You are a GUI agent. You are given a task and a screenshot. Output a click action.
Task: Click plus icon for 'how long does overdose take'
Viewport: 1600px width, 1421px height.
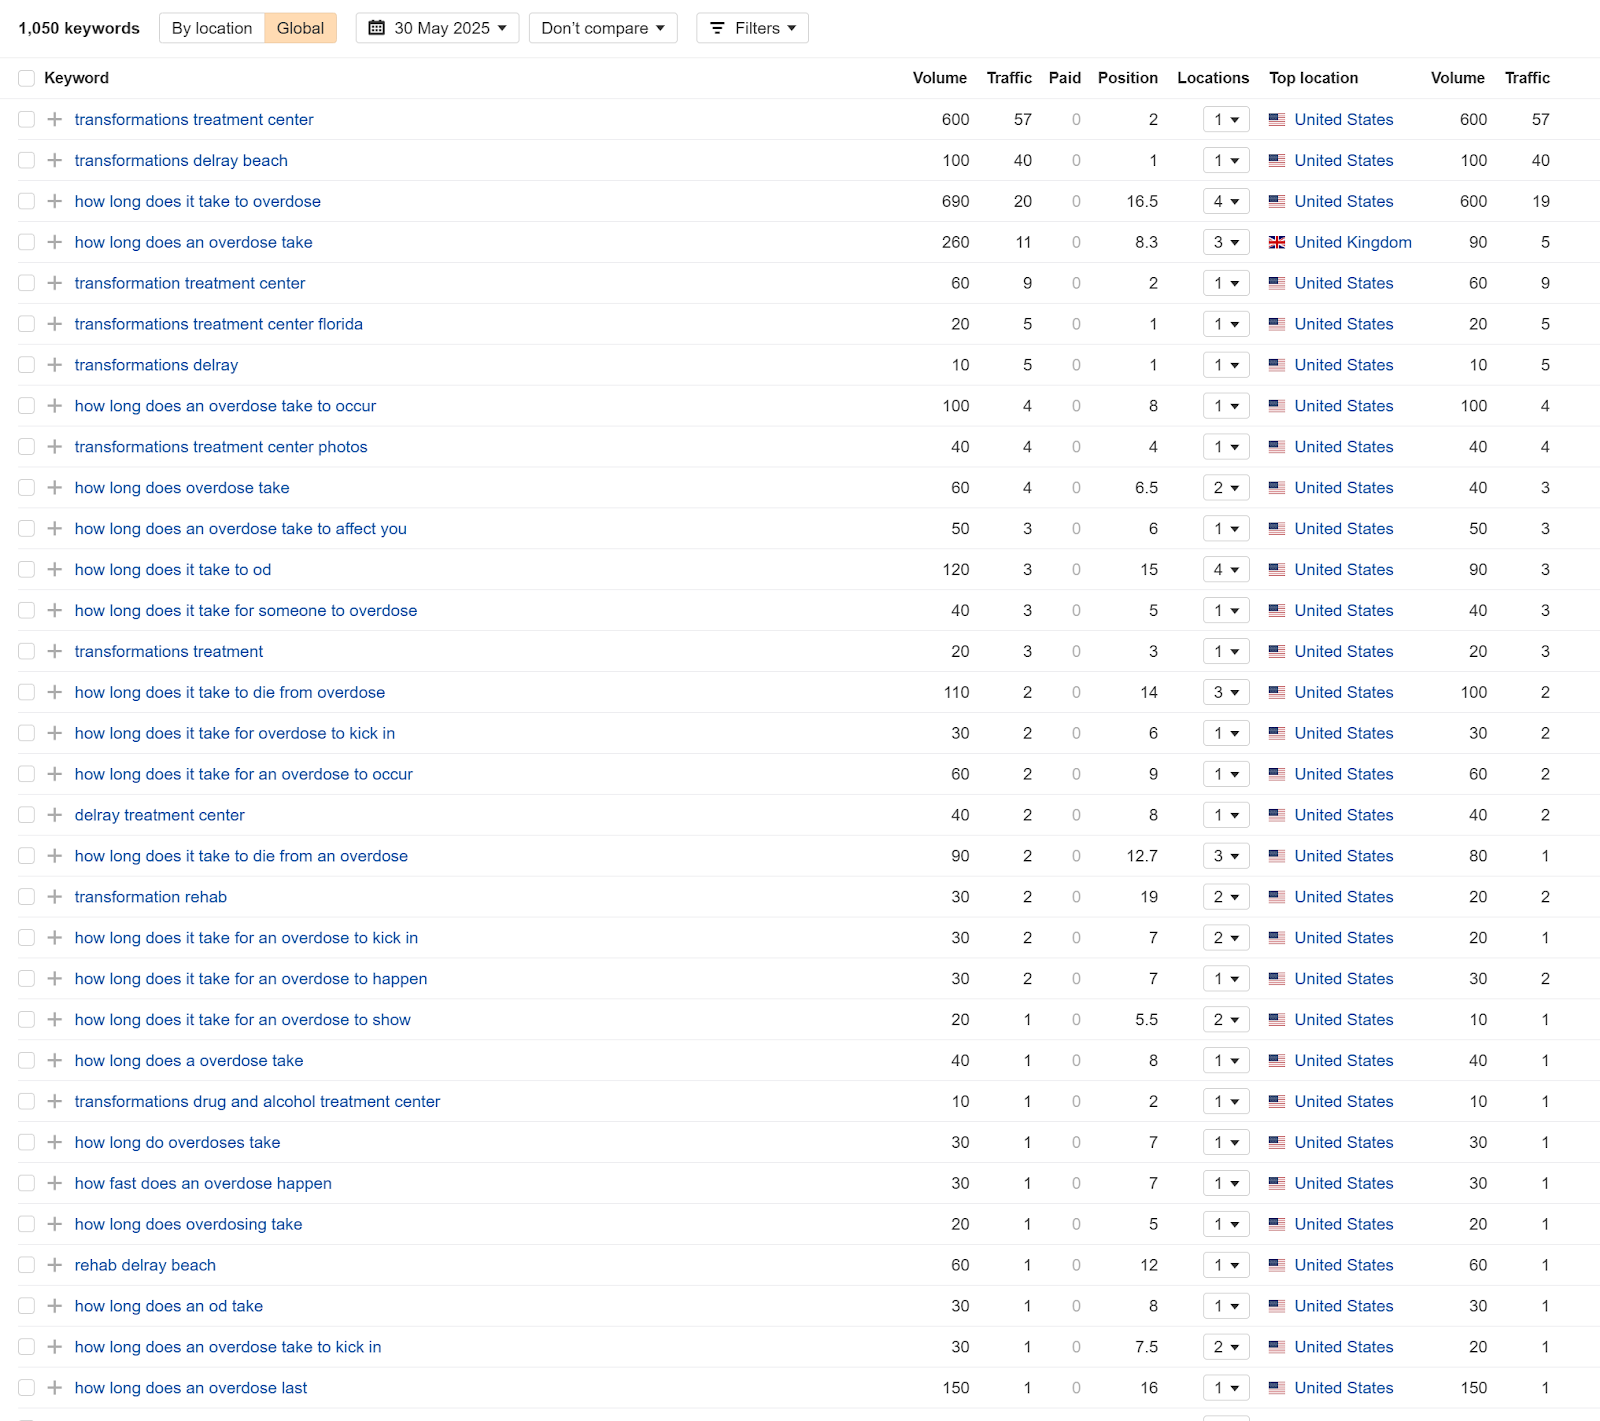click(55, 488)
